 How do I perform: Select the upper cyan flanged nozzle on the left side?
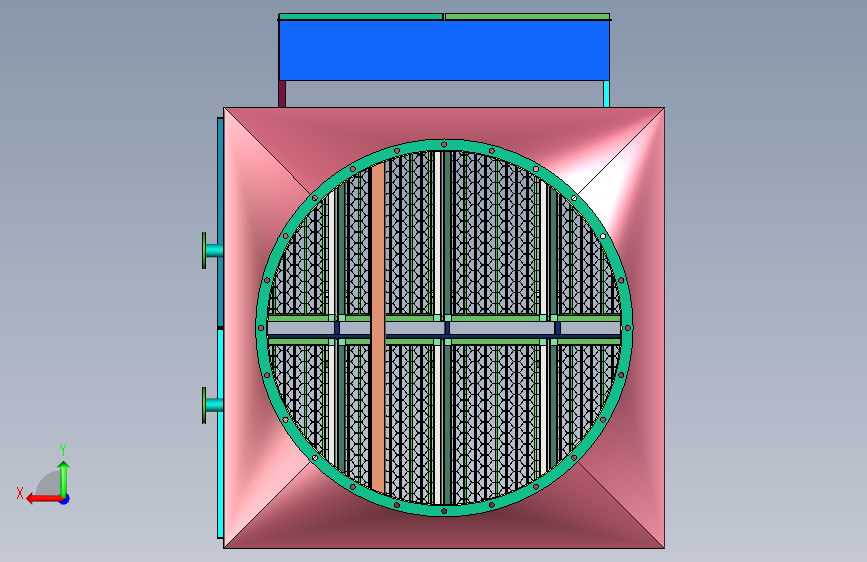click(x=212, y=251)
